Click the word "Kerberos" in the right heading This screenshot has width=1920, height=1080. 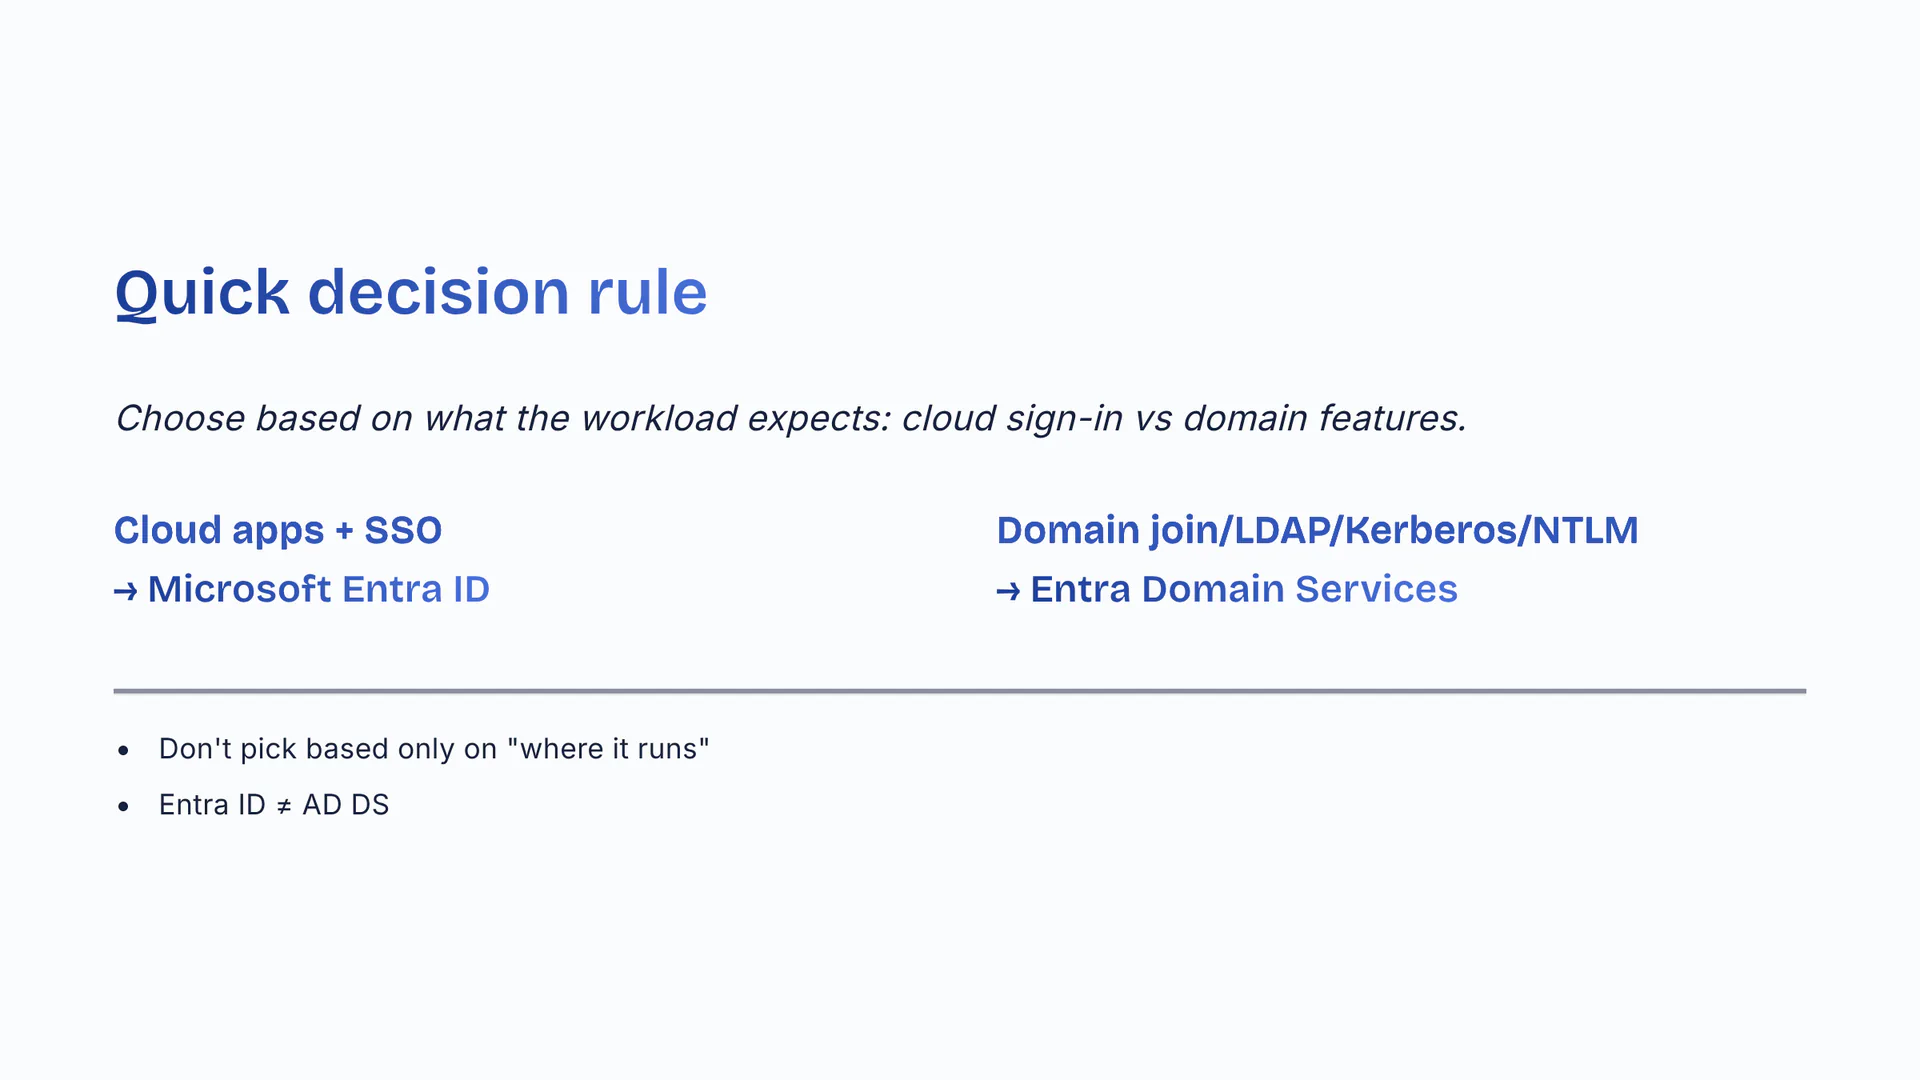[1429, 530]
